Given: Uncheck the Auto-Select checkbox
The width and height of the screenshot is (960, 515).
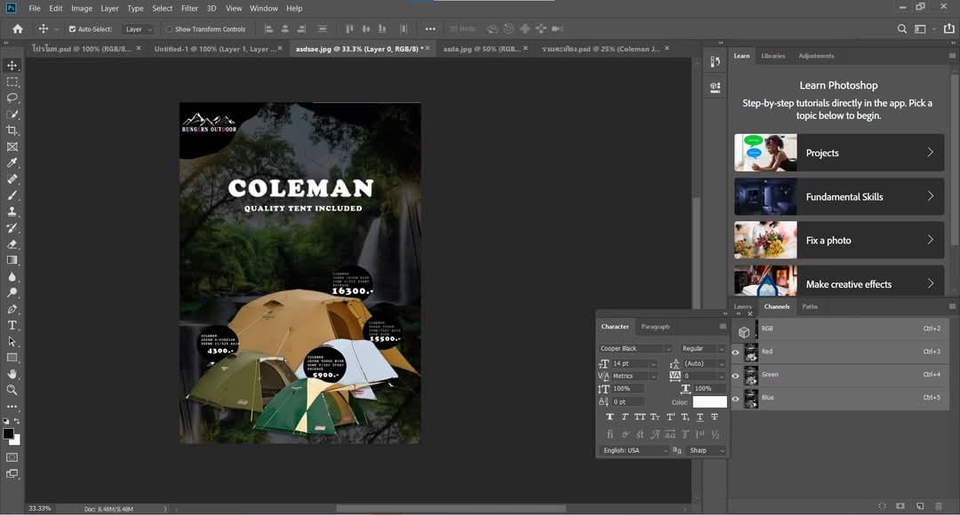Looking at the screenshot, I should pos(72,29).
